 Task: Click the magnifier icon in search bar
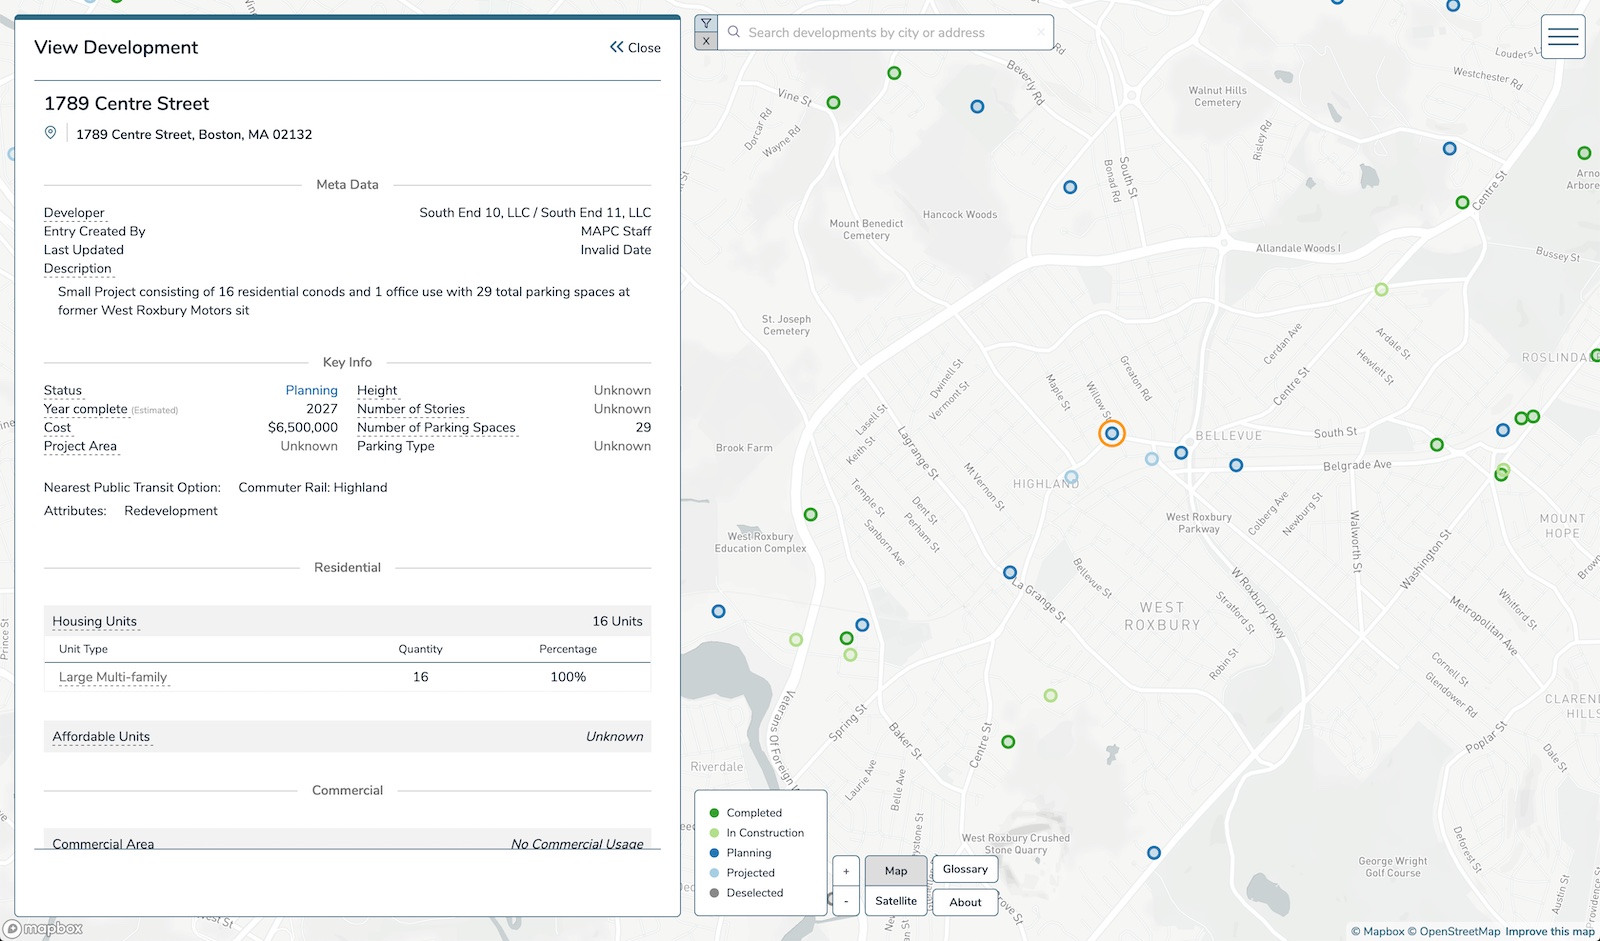click(734, 32)
